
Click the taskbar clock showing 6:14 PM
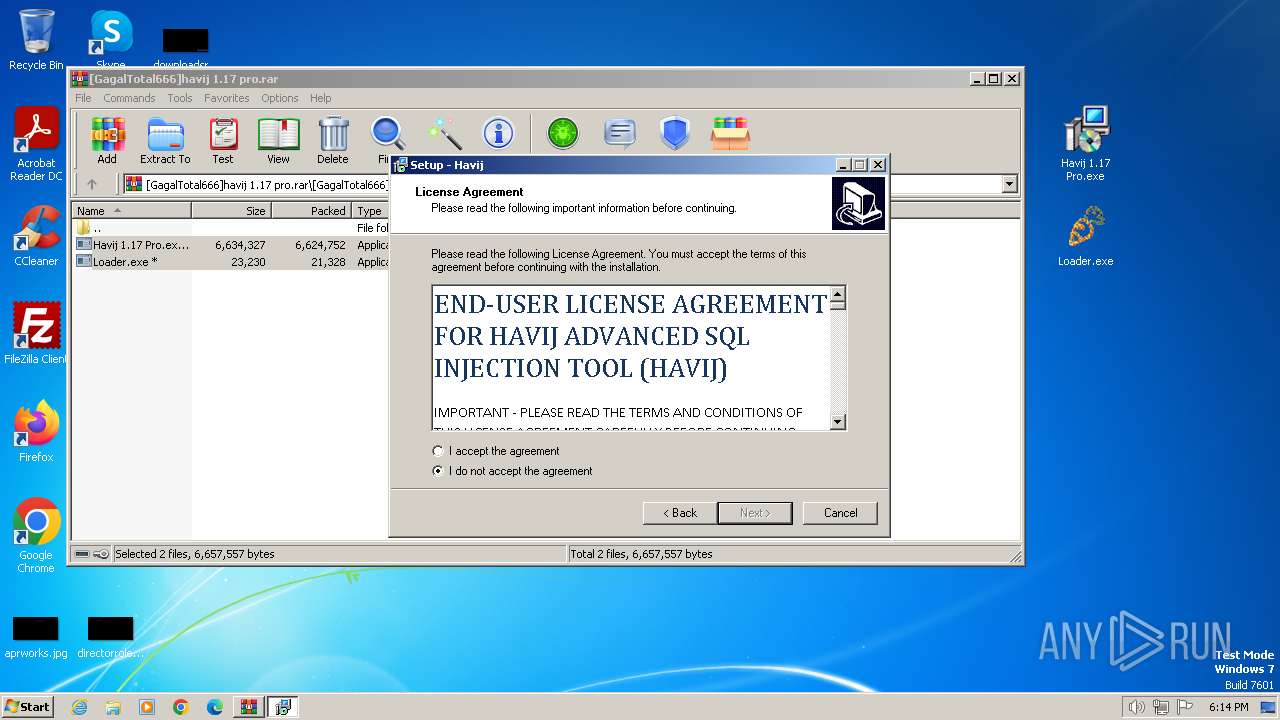tap(1228, 707)
